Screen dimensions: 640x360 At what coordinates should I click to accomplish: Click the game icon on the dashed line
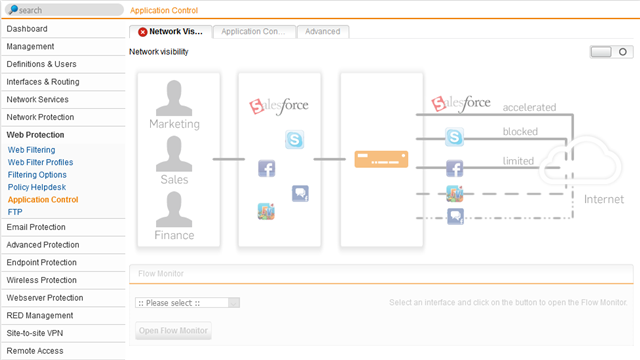point(455,193)
